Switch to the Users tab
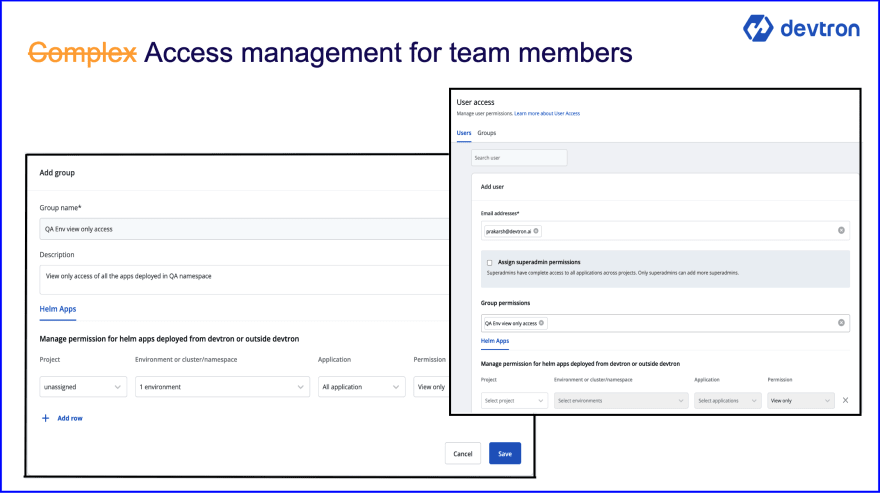The image size is (880, 493). pyautogui.click(x=464, y=133)
